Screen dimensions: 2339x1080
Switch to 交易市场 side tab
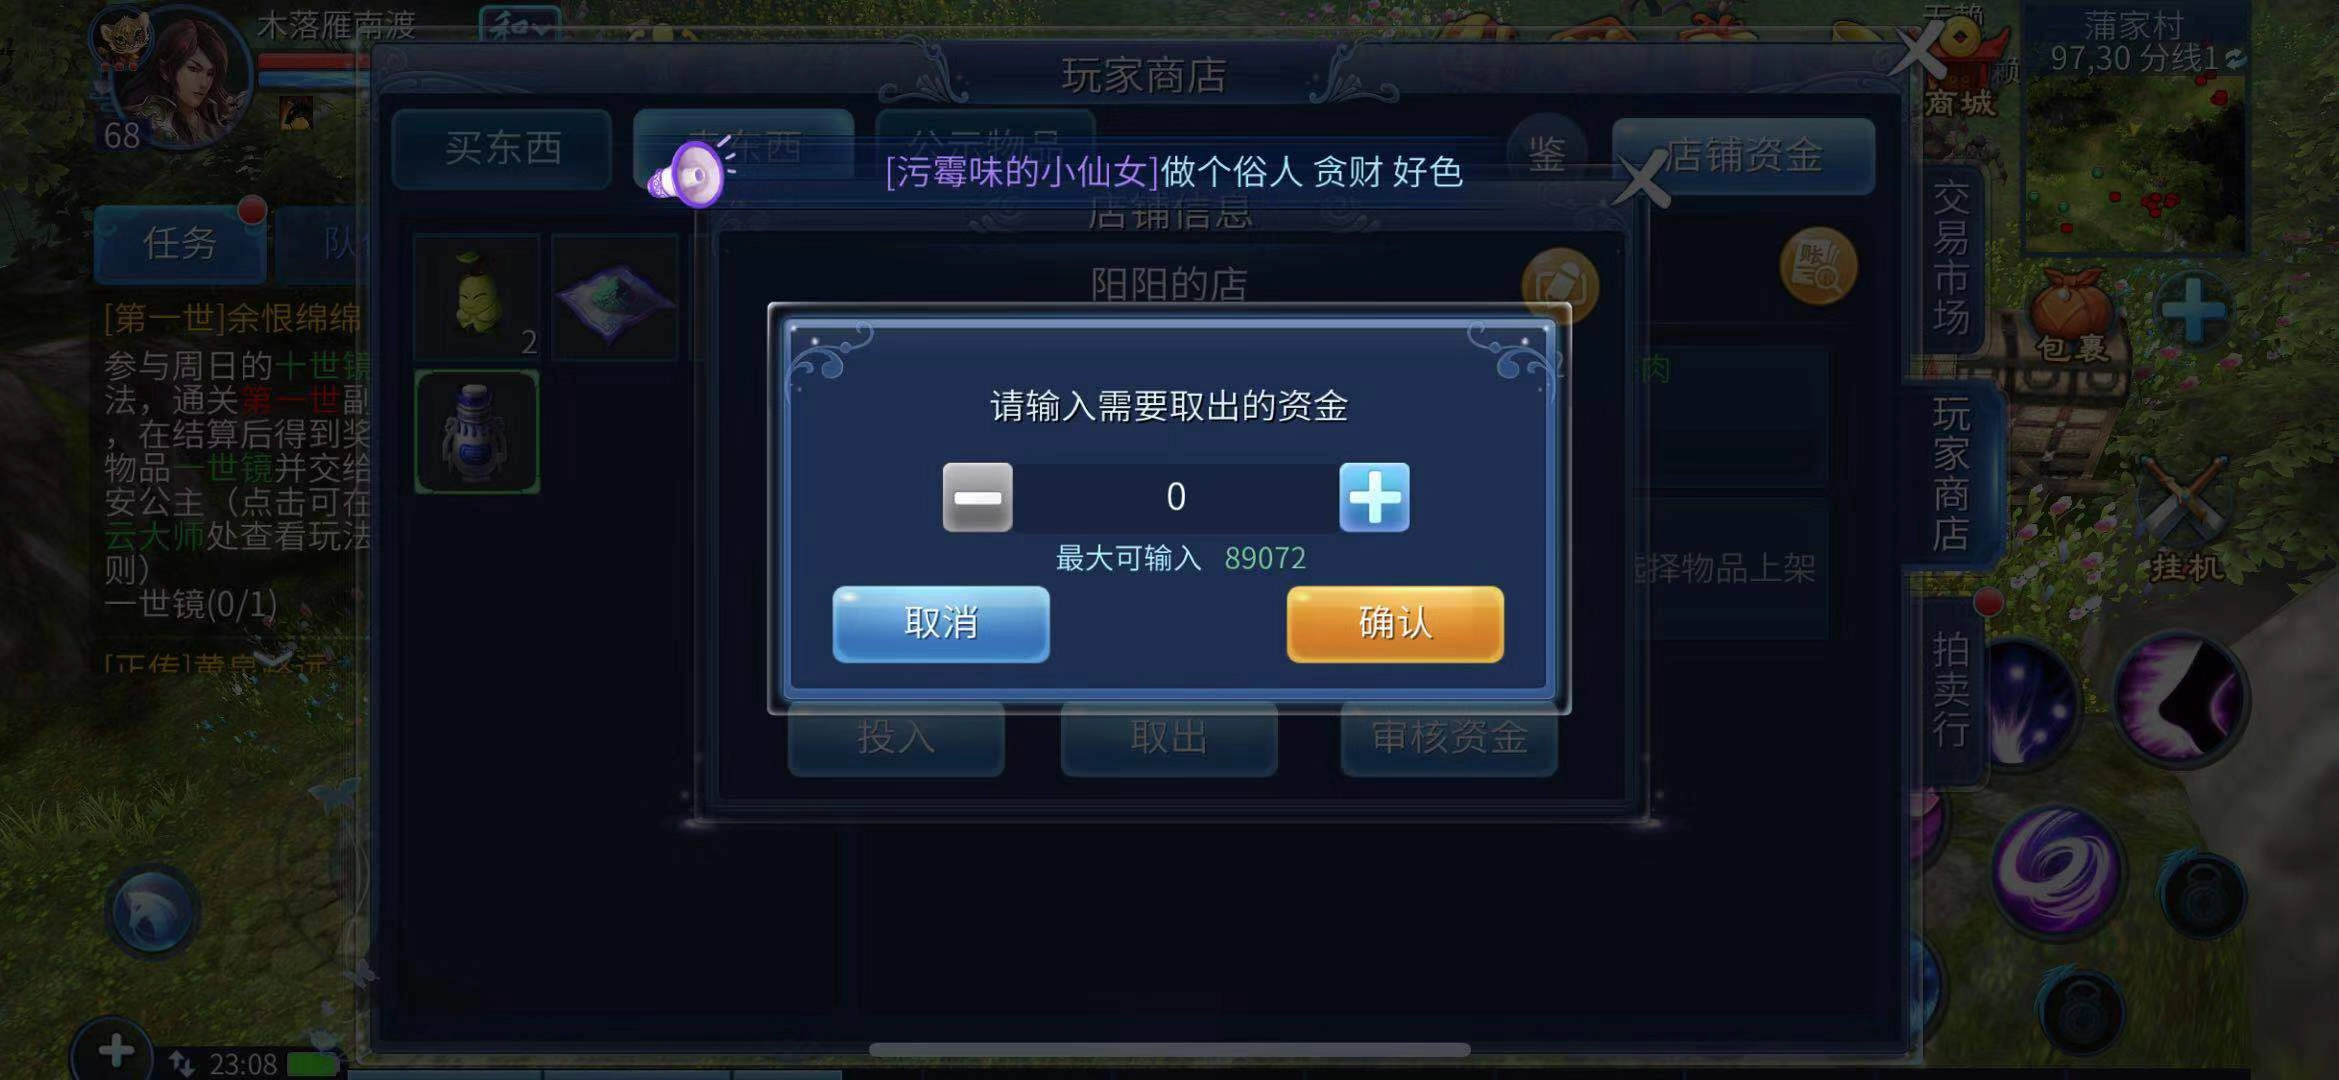(1951, 258)
